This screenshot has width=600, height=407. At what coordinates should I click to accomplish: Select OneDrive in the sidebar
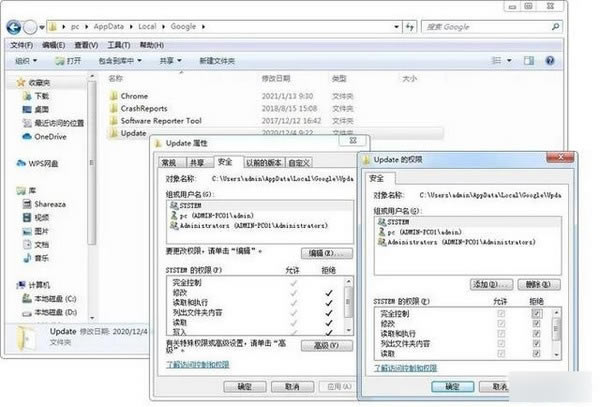pyautogui.click(x=45, y=137)
